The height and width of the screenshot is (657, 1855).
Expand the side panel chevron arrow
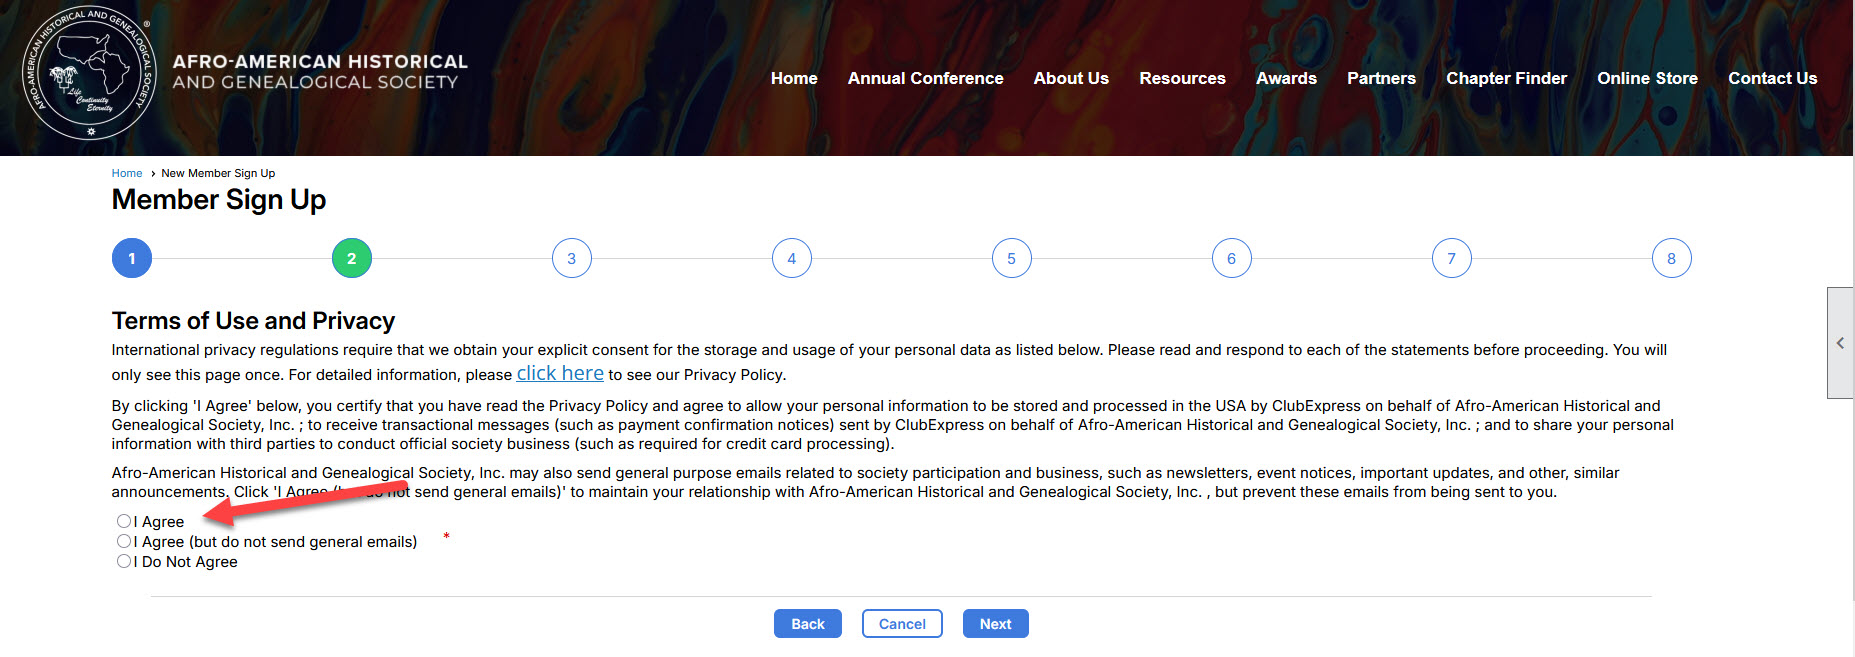coord(1840,343)
